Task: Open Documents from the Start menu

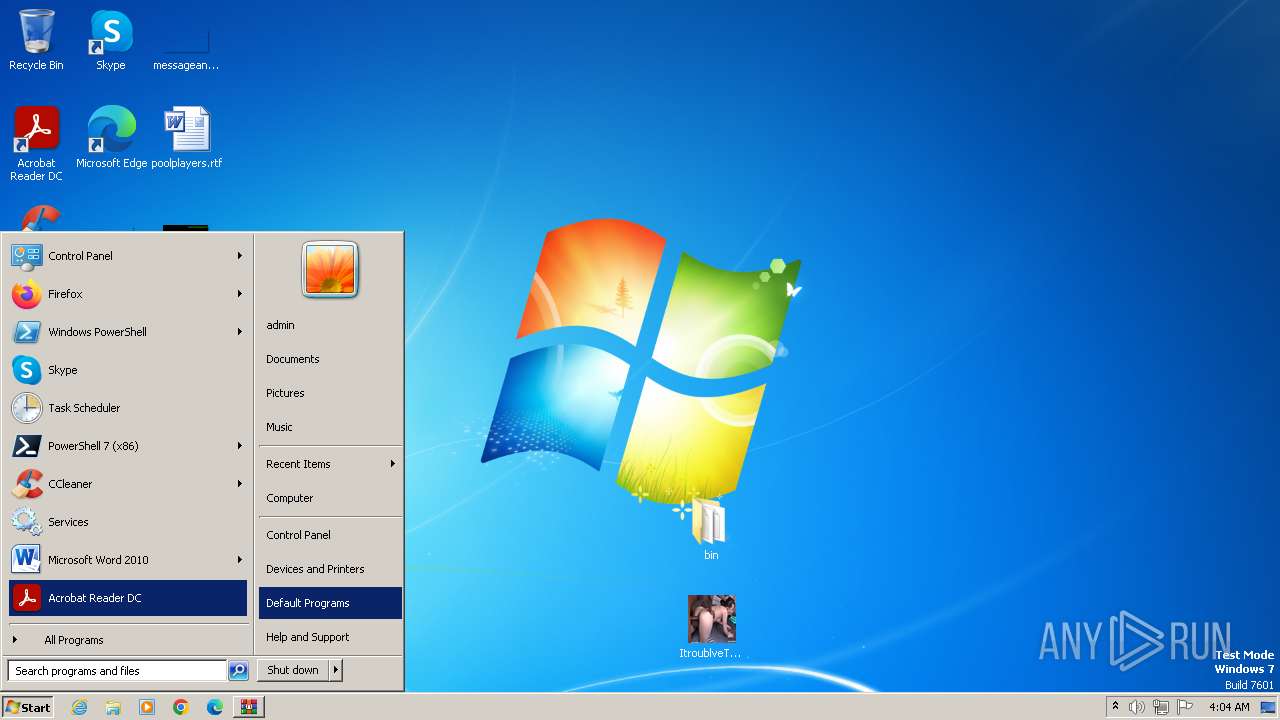Action: pos(330,359)
